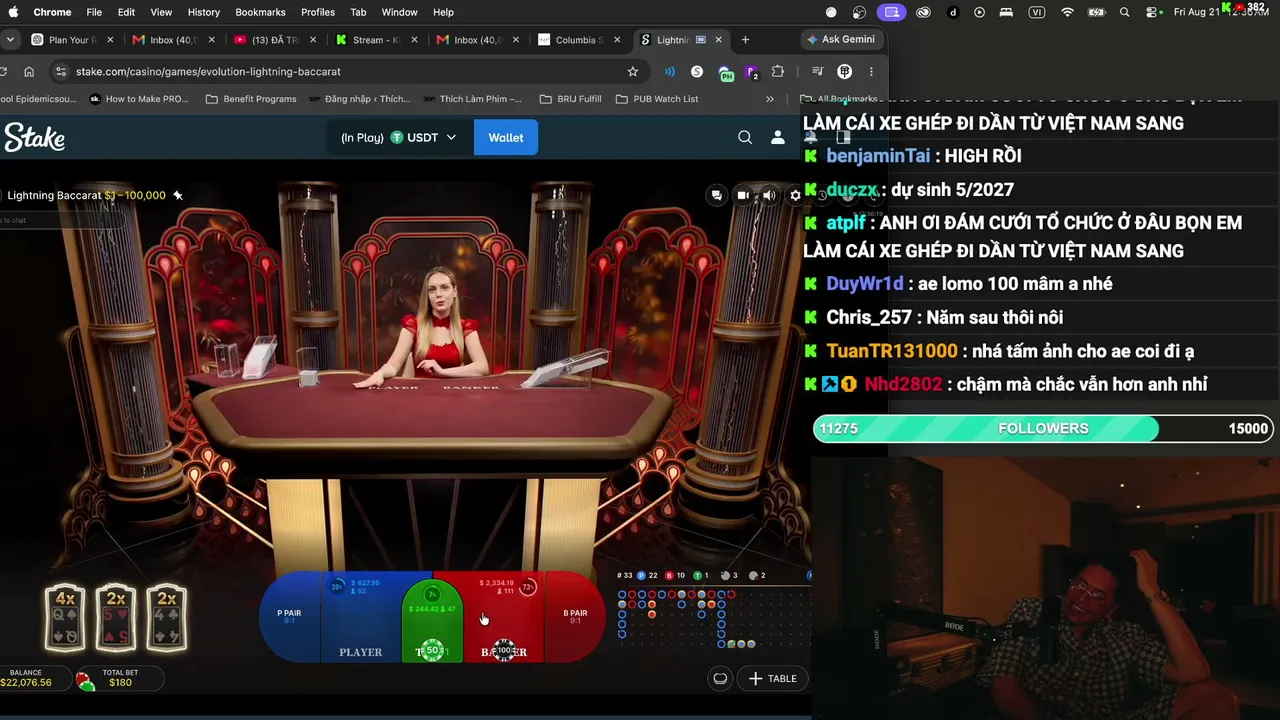Click the round icon beside + TABLE

point(720,679)
